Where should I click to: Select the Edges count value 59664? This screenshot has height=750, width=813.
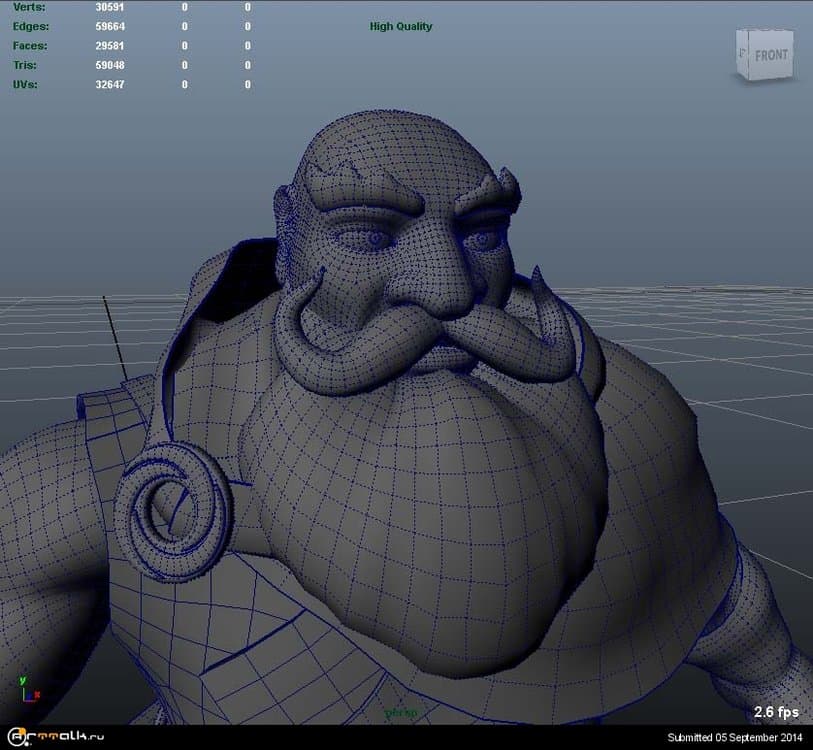110,26
